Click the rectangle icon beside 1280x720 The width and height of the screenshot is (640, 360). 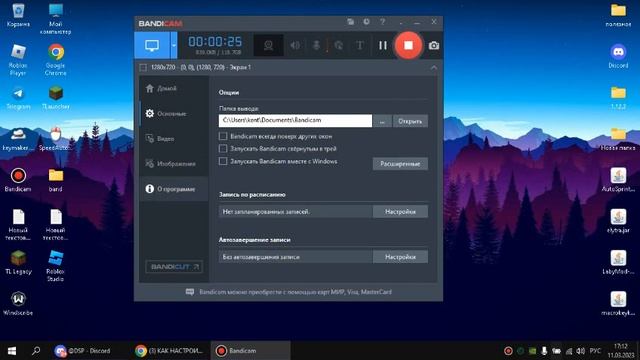click(x=143, y=67)
